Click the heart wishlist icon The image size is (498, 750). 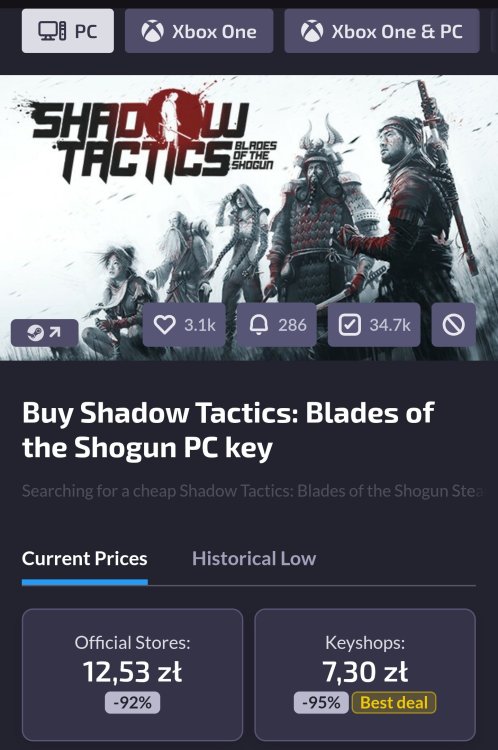click(164, 325)
